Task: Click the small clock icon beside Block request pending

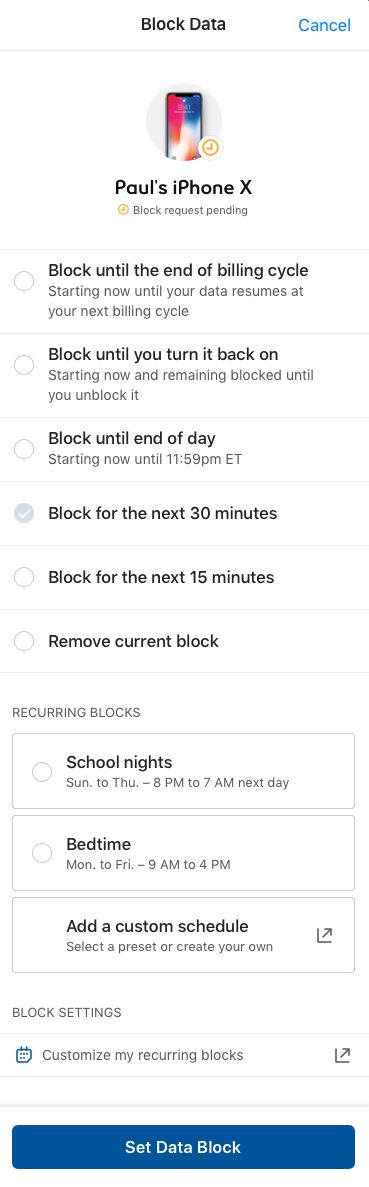Action: pos(124,210)
